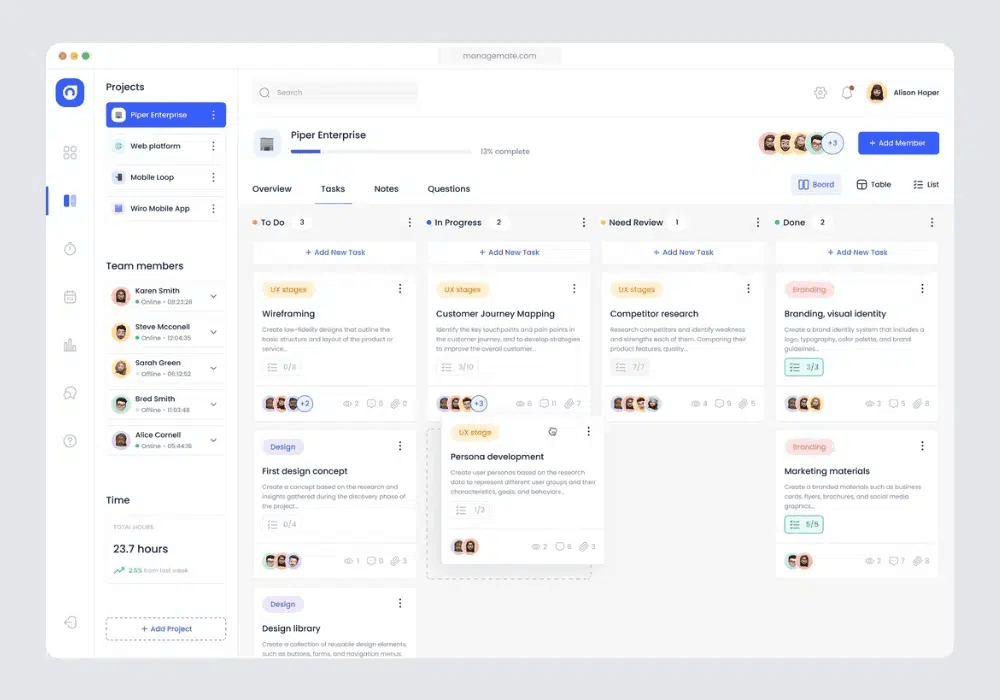The height and width of the screenshot is (700, 1000).
Task: Open the Questions tab
Action: click(x=448, y=189)
